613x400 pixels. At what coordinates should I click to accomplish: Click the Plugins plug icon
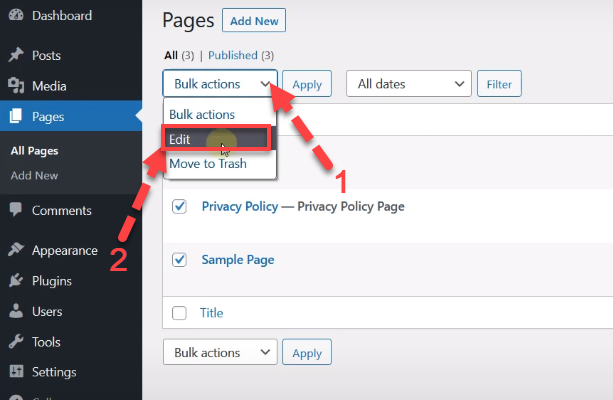coord(16,280)
